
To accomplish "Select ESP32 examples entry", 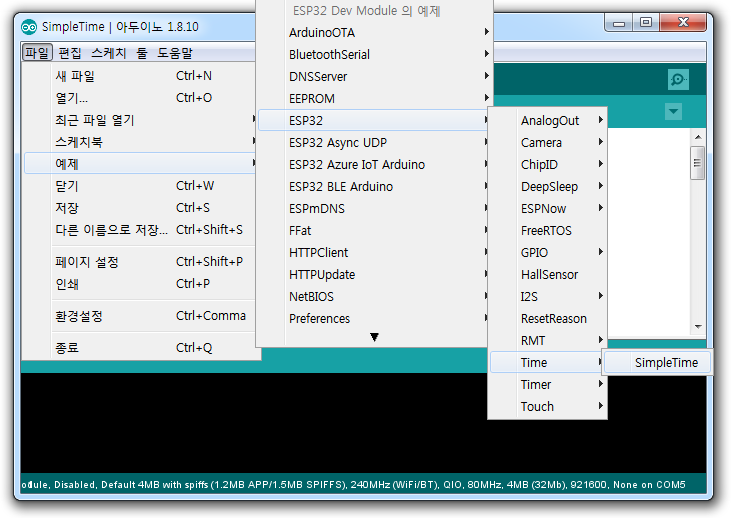I will pyautogui.click(x=374, y=120).
